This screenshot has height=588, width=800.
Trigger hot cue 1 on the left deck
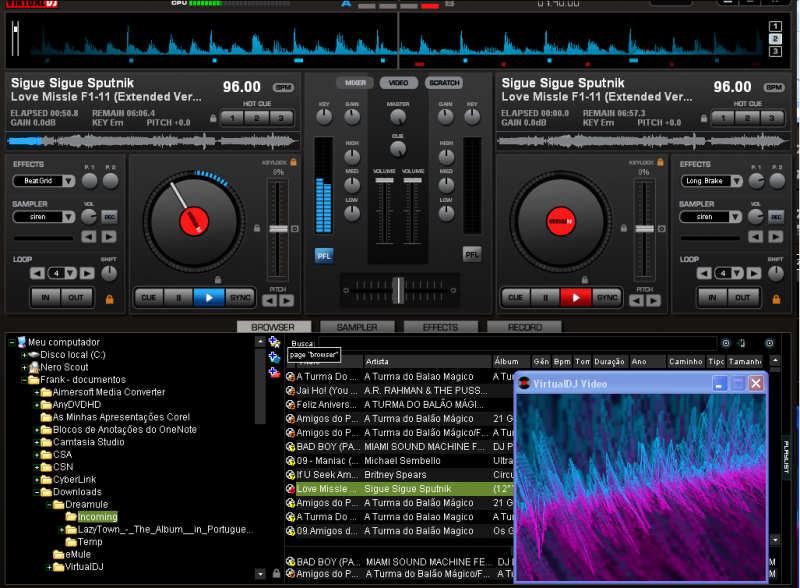click(233, 118)
